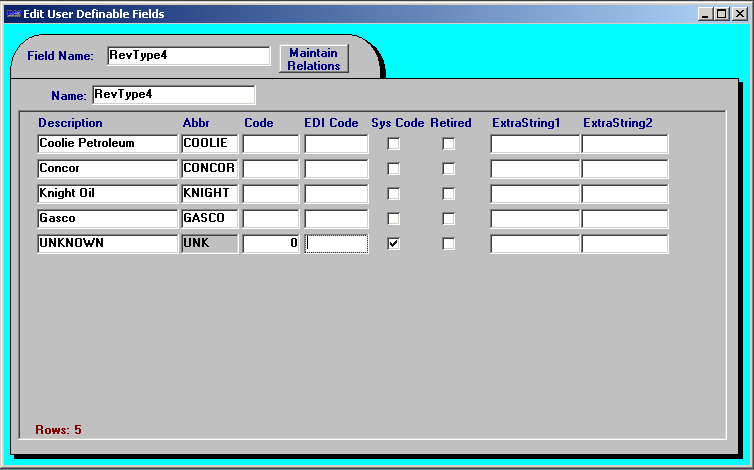Viewport: 754px width, 470px height.
Task: Check Retired for Knight Oil row
Action: (448, 193)
